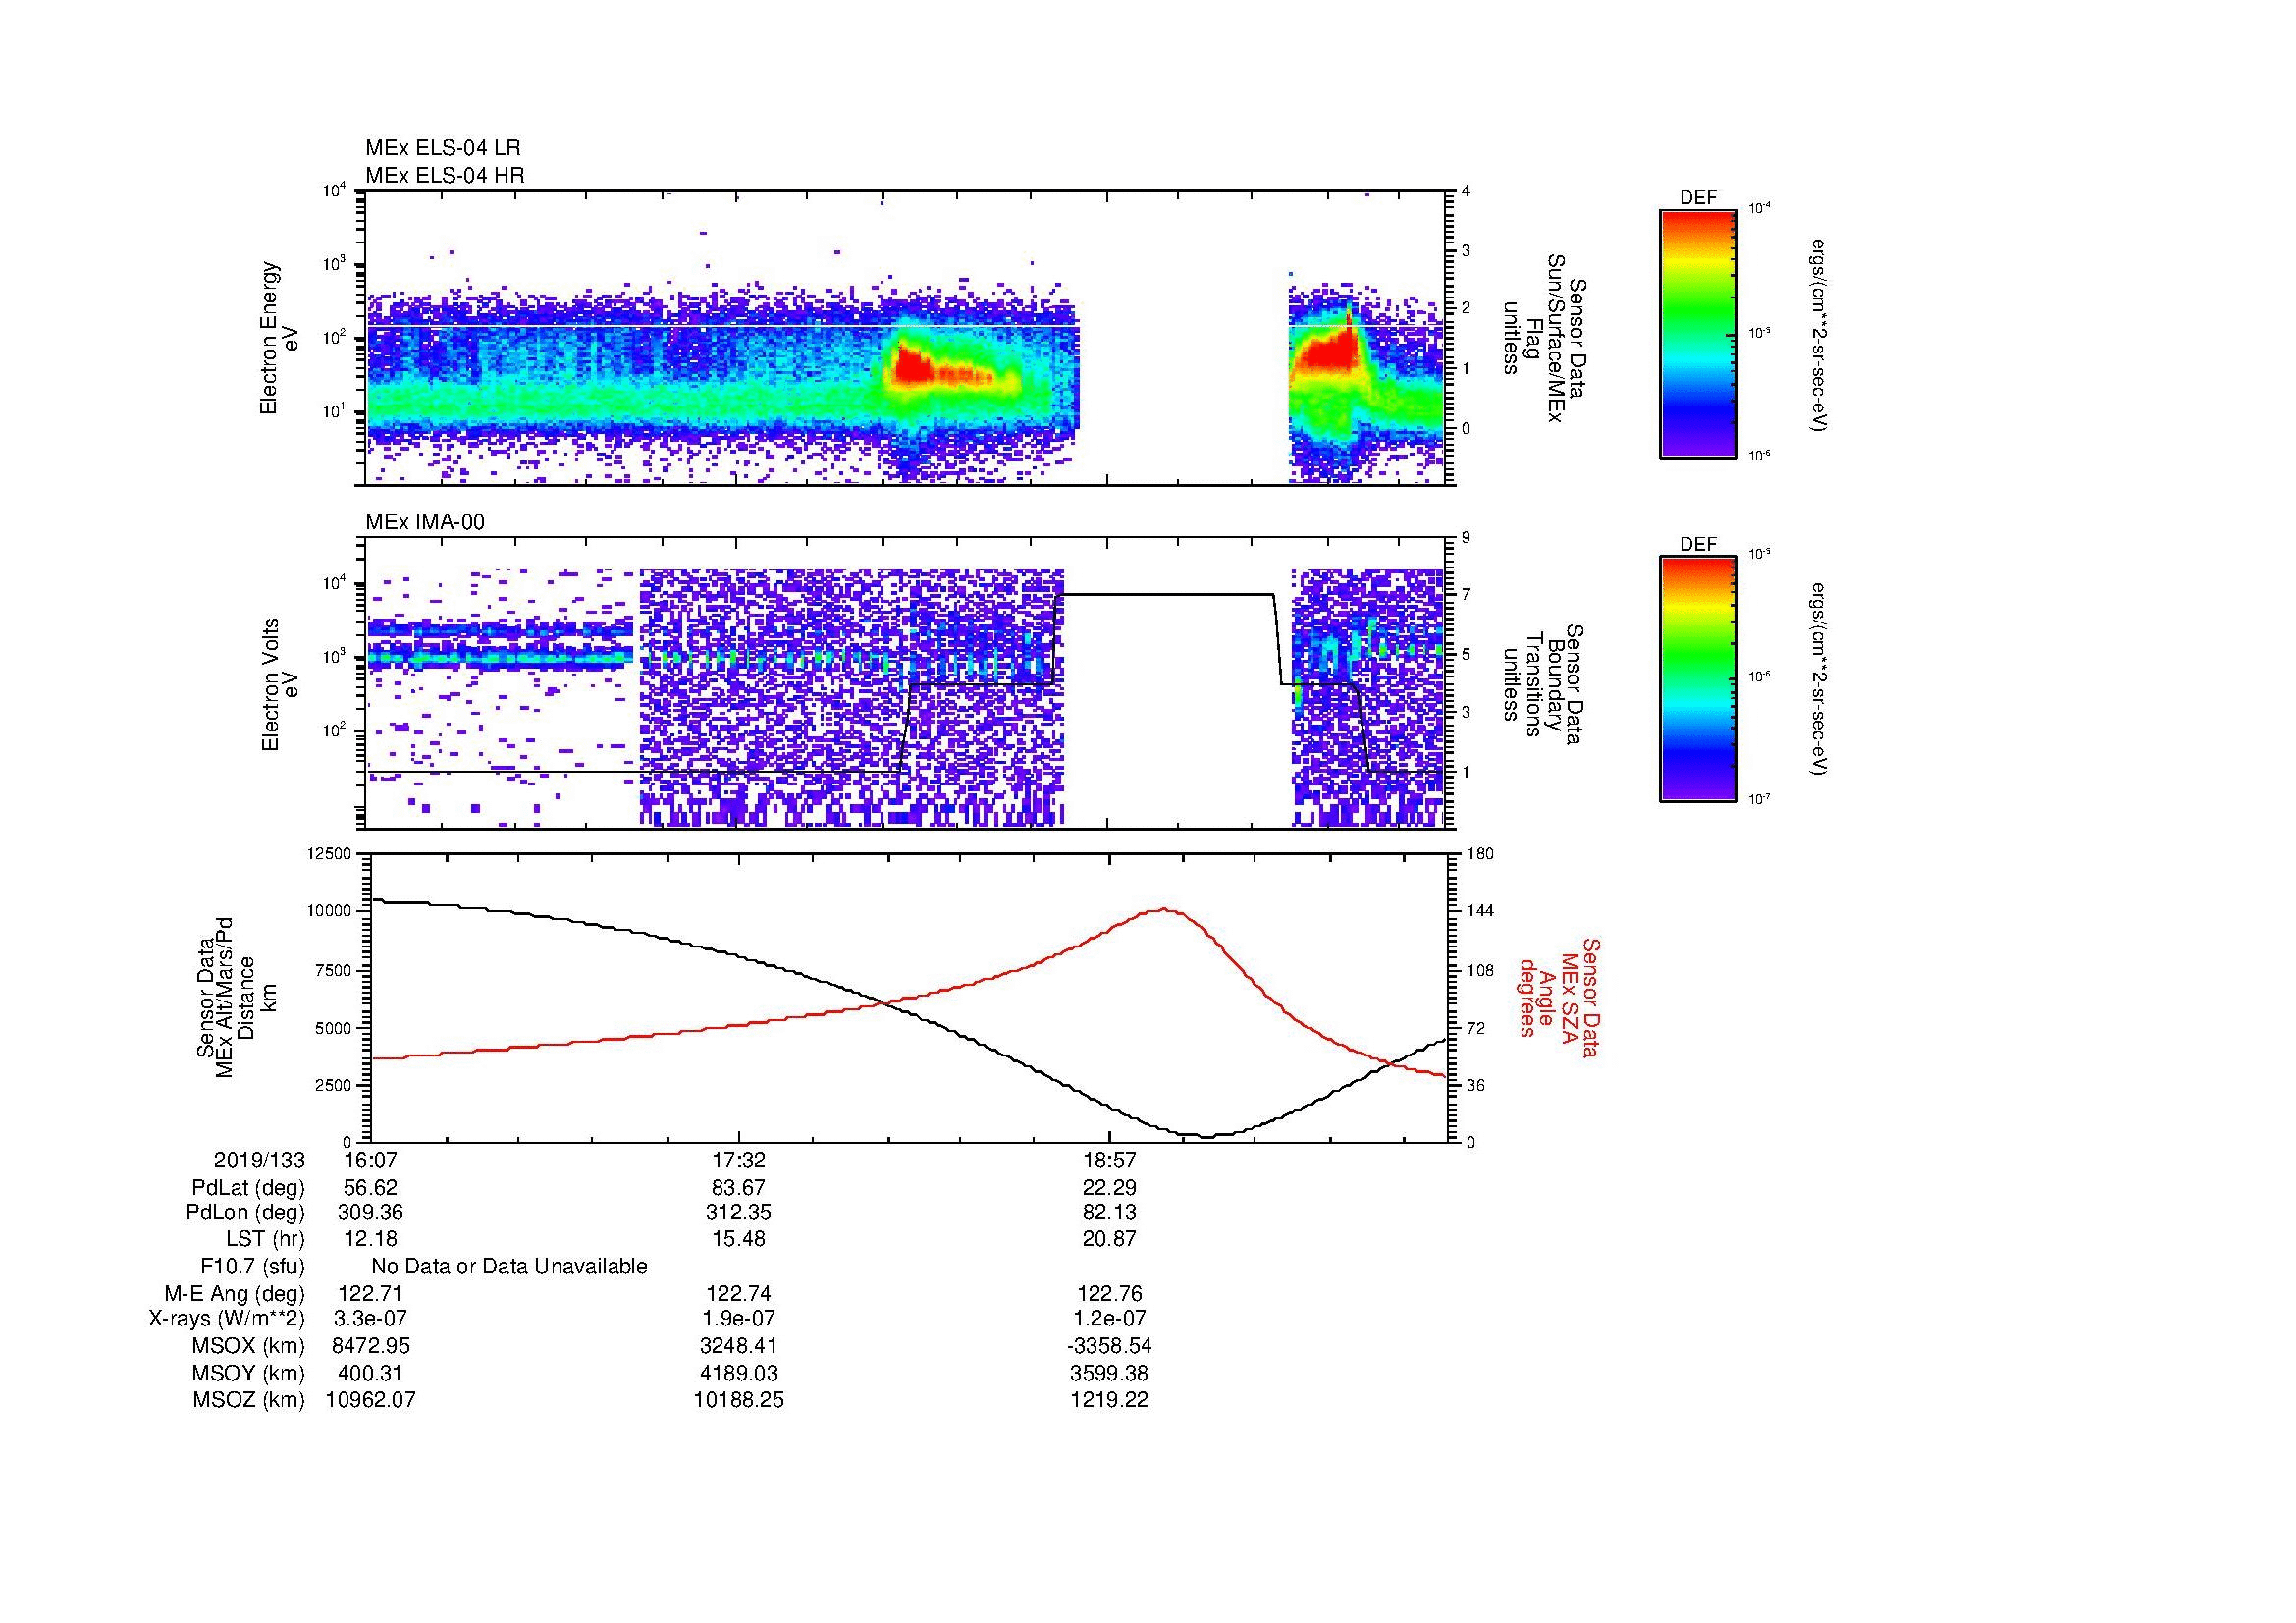Click the M-E Ang value 122.76
The height and width of the screenshot is (1623, 2296).
[1109, 1293]
